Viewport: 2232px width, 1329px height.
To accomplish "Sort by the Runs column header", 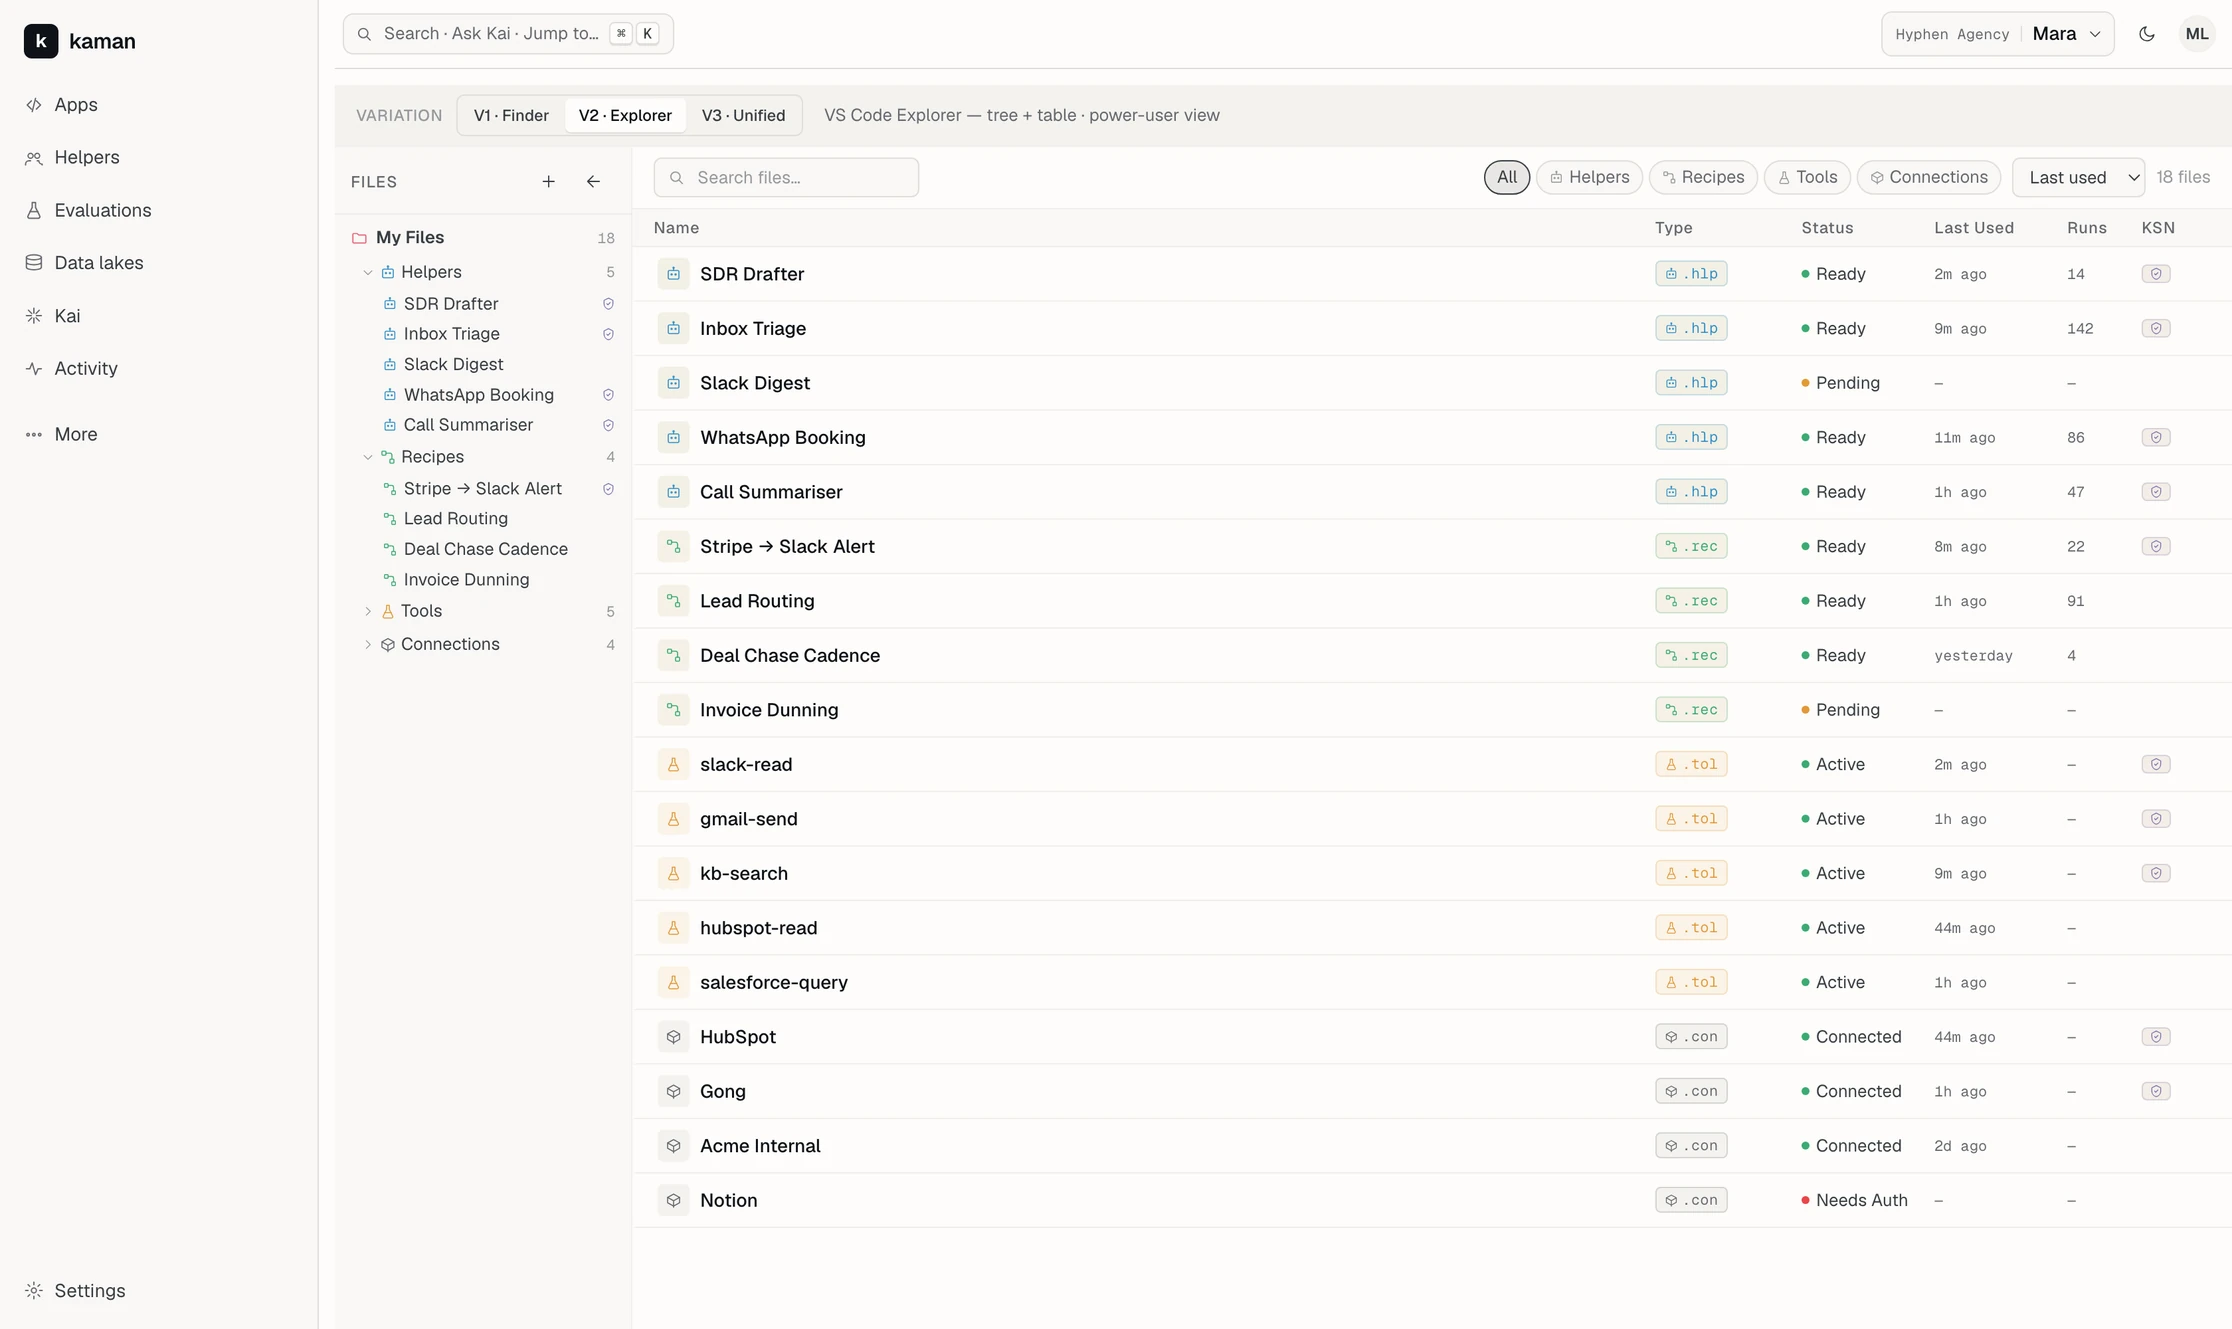I will click(2086, 228).
